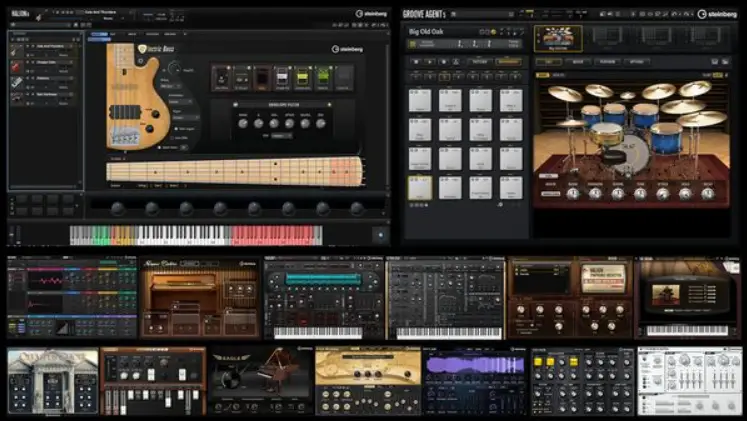
Task: Select highlighted group 3 button above pads
Action: point(444,76)
